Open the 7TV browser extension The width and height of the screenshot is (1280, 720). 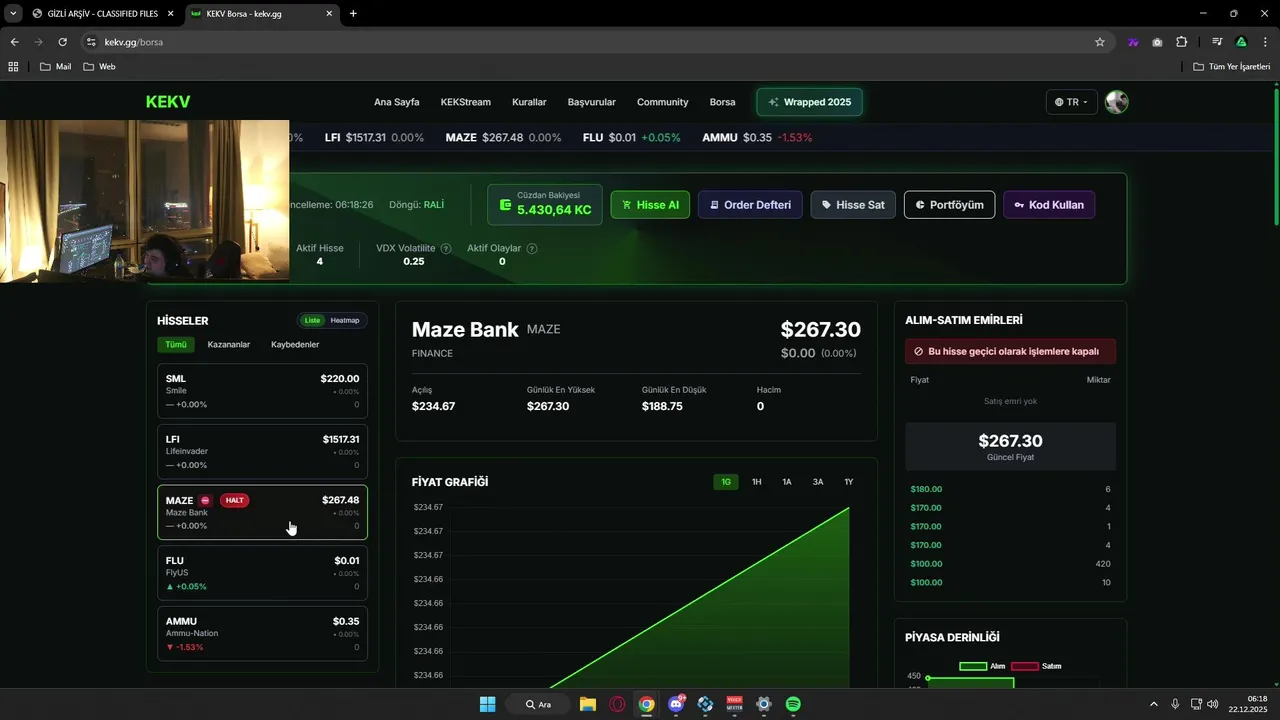pyautogui.click(x=1133, y=42)
